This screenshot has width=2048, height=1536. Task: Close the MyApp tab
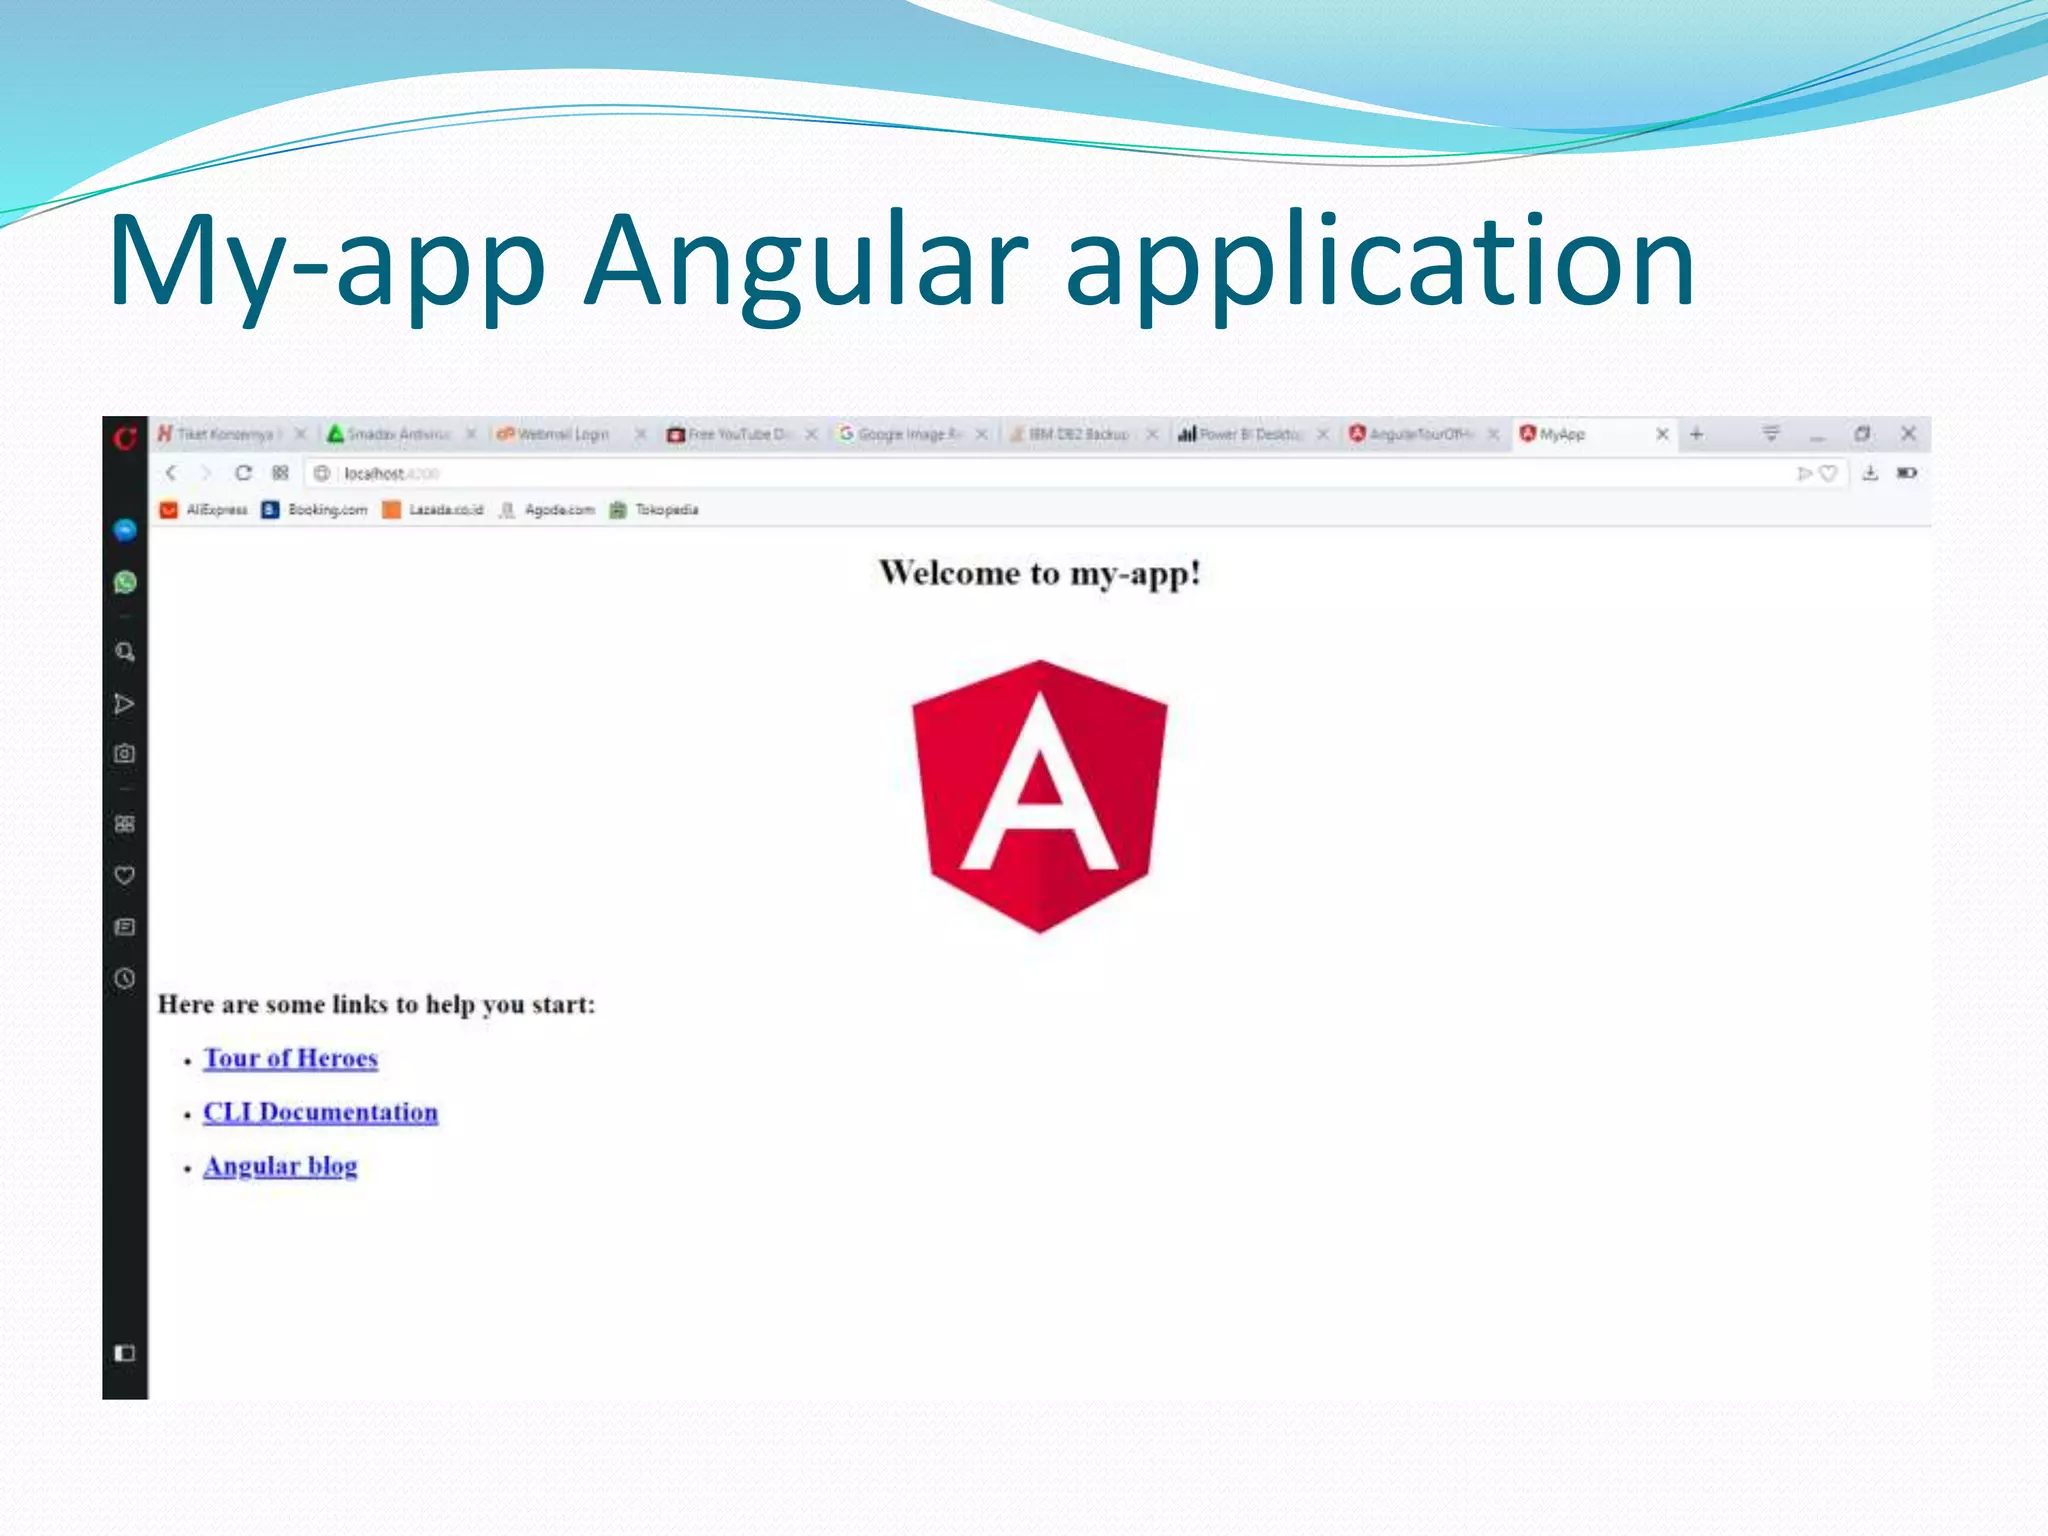point(1662,434)
